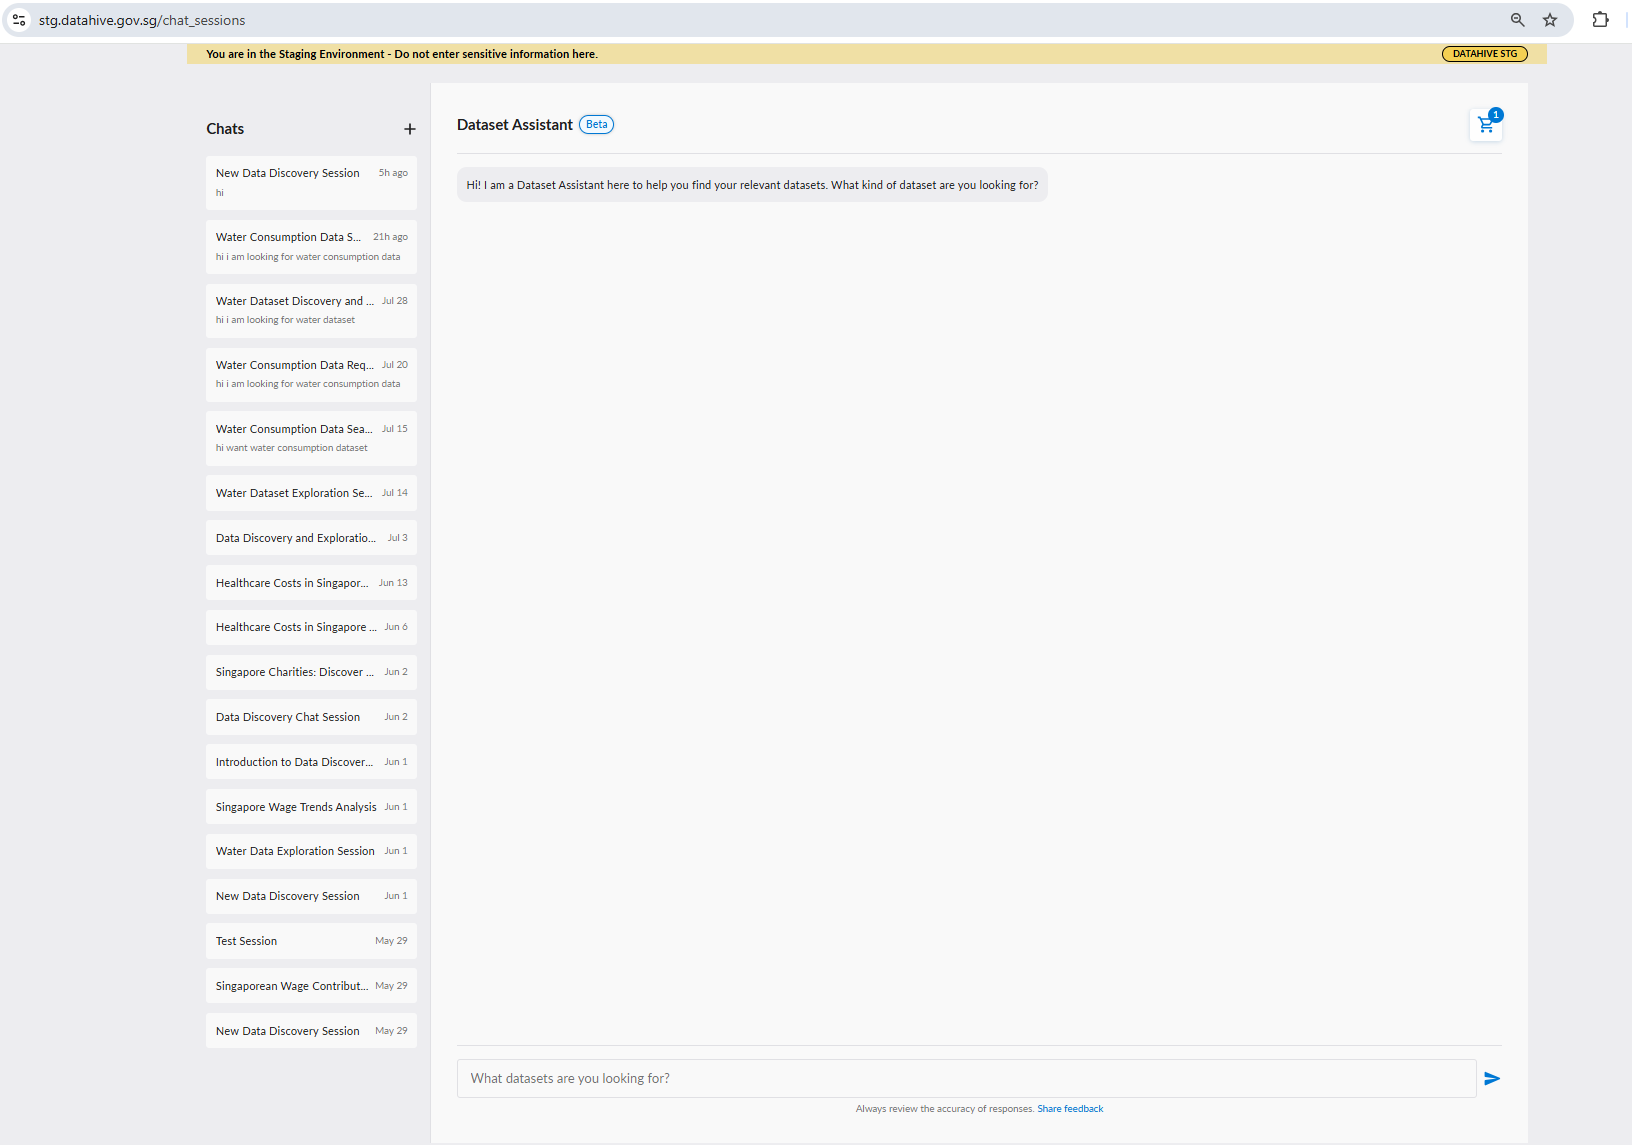Open the shopping cart icon

1486,125
